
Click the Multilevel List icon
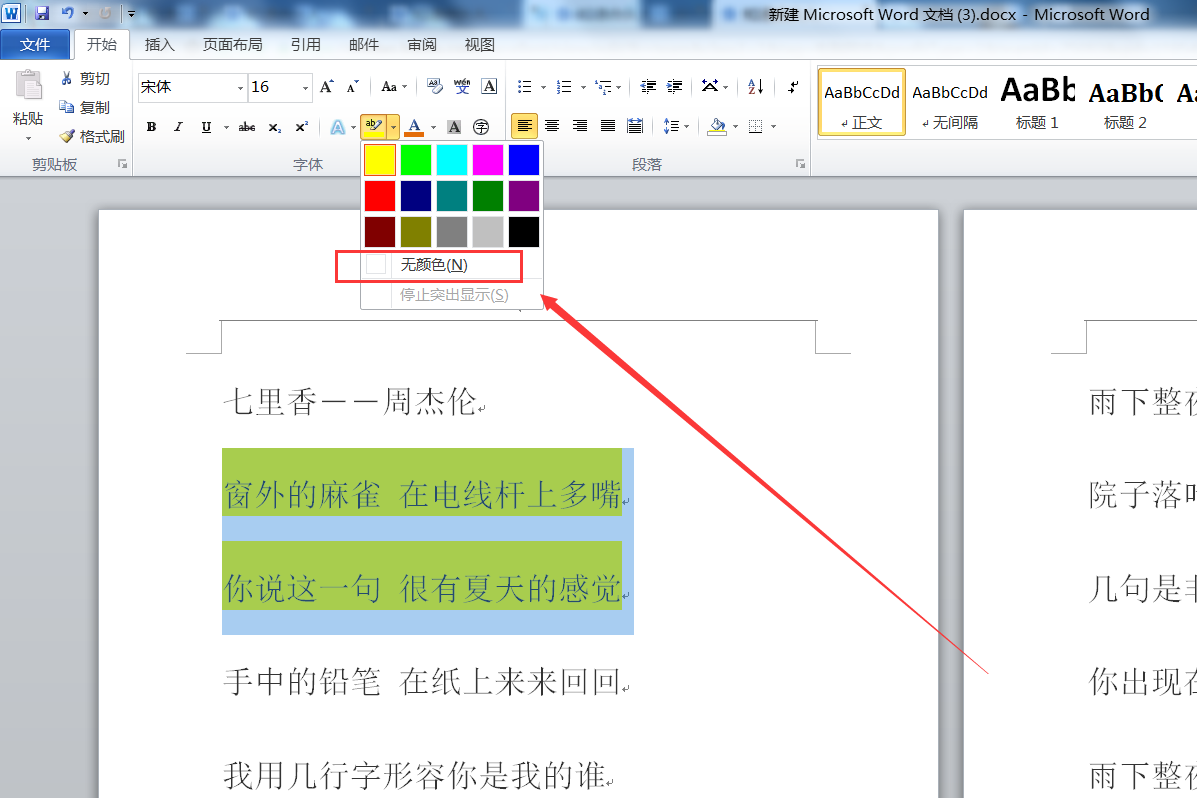(604, 87)
